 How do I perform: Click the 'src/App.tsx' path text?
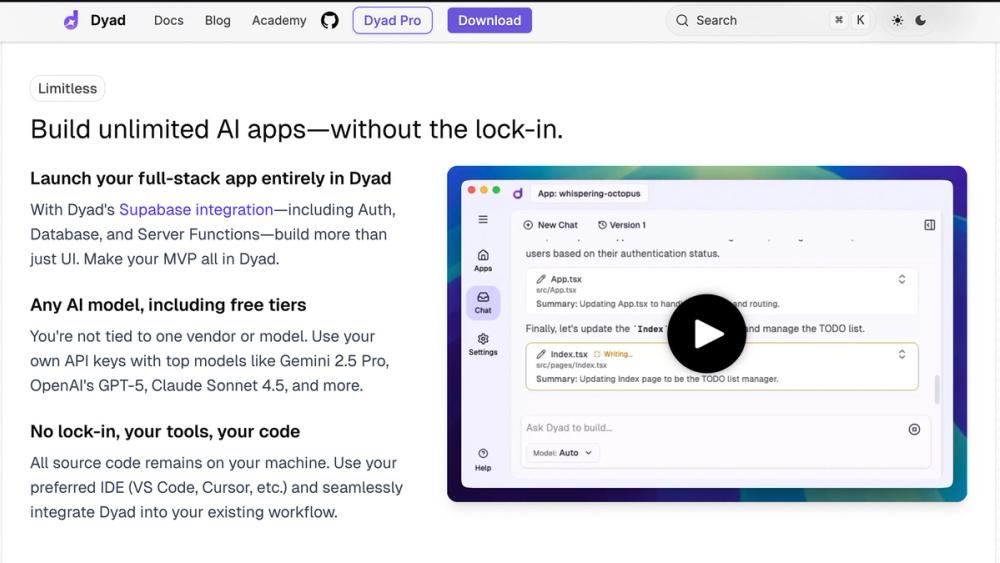555,290
